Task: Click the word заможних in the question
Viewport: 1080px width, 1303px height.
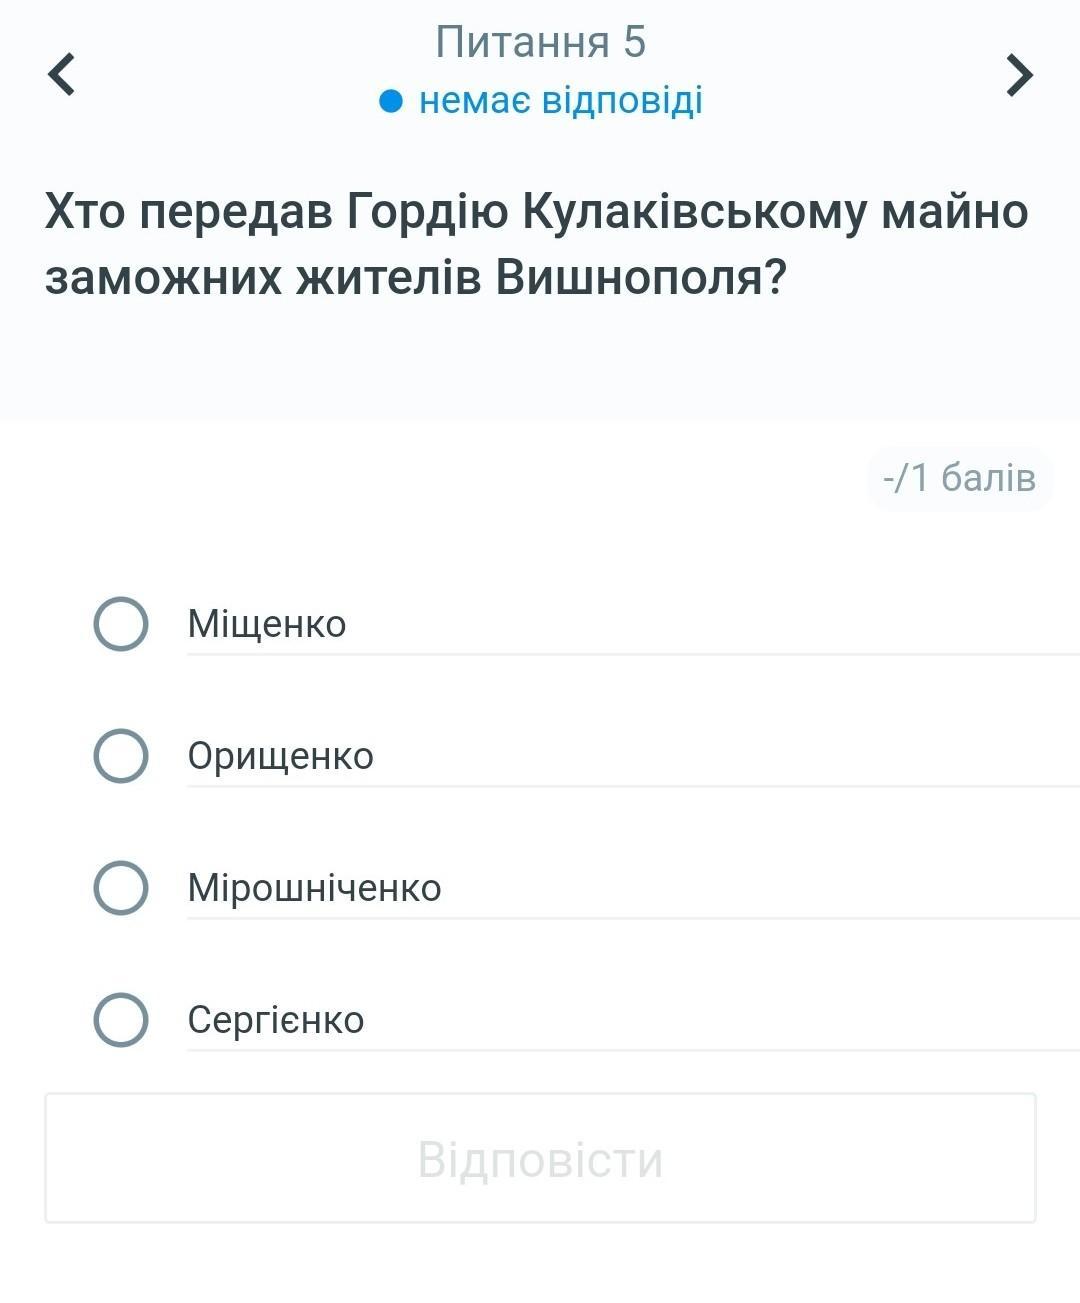Action: coord(163,278)
